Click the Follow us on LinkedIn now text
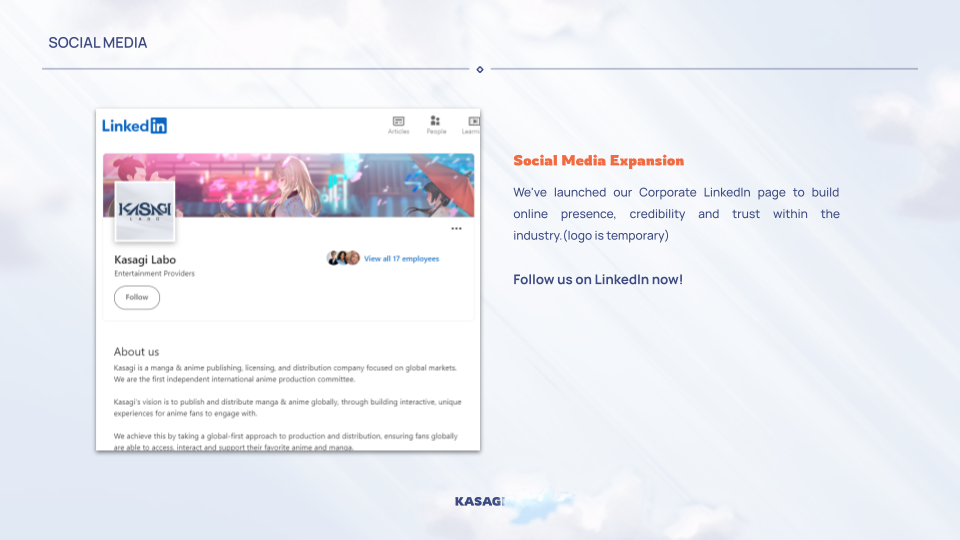Viewport: 960px width, 540px height. (x=598, y=279)
